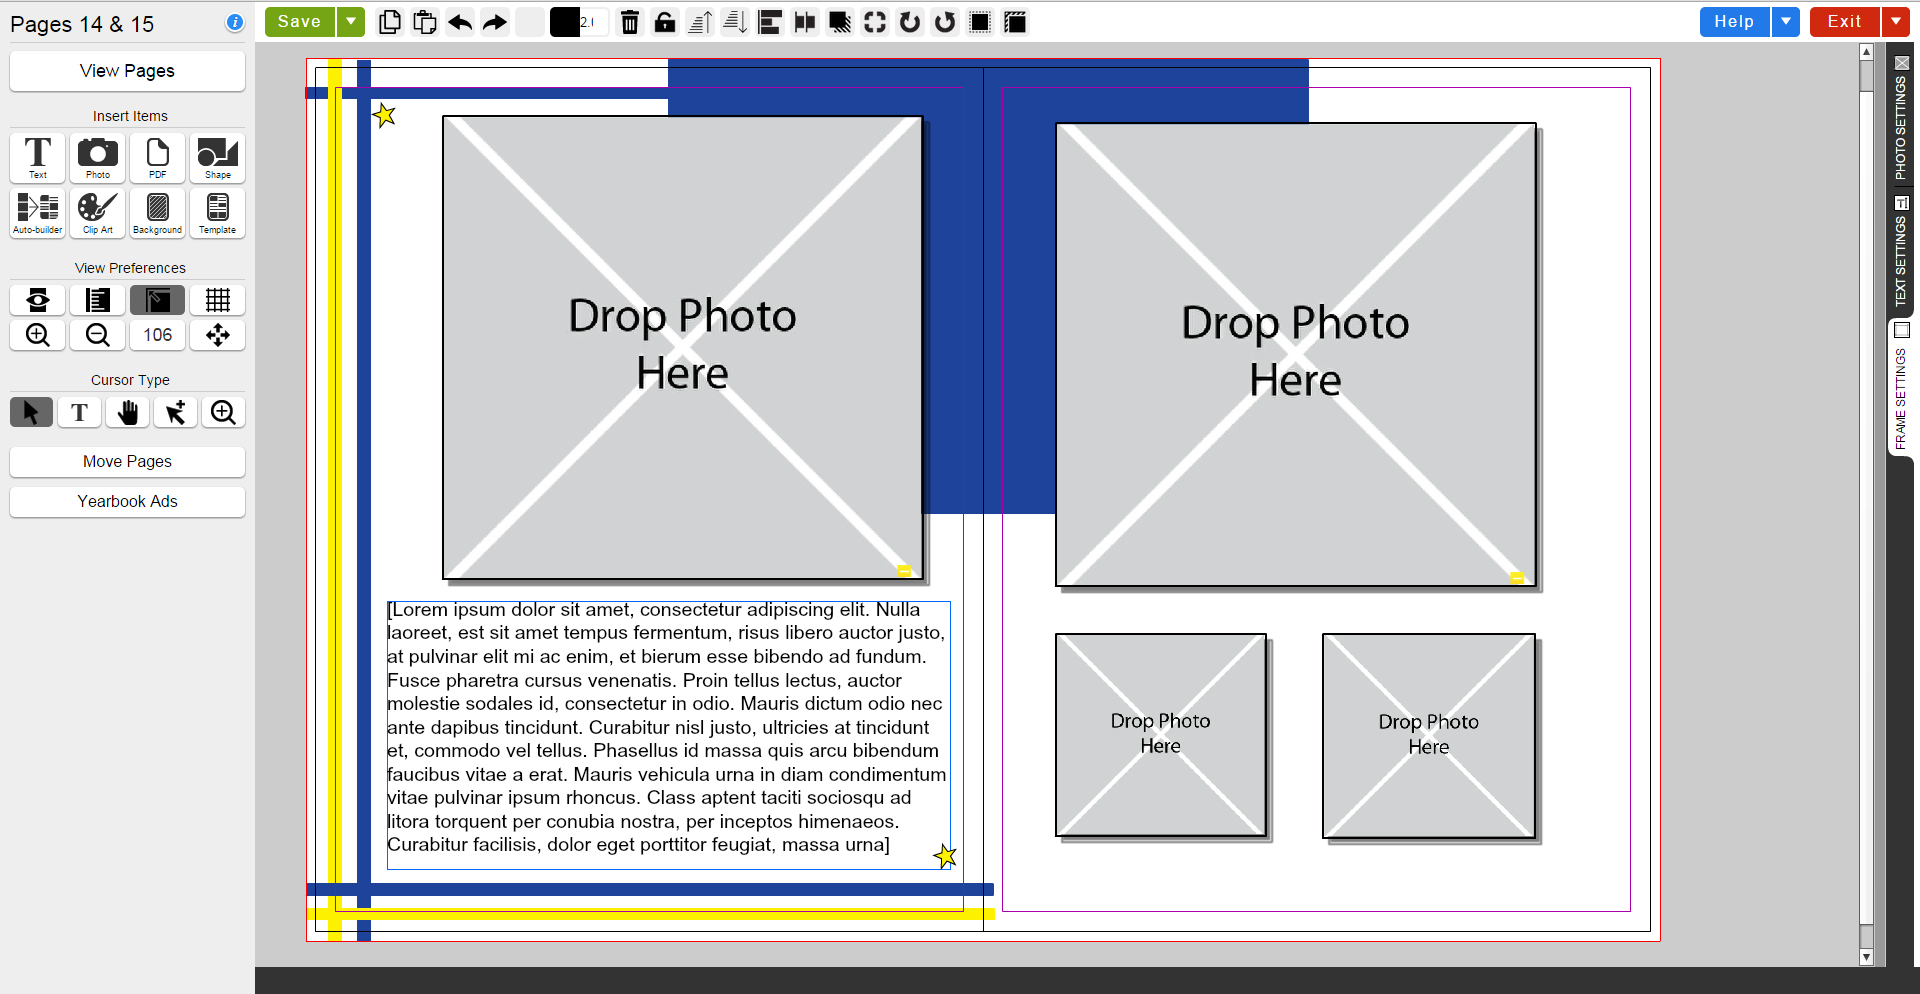The height and width of the screenshot is (994, 1920).
Task: Toggle the grid display
Action: click(x=217, y=300)
